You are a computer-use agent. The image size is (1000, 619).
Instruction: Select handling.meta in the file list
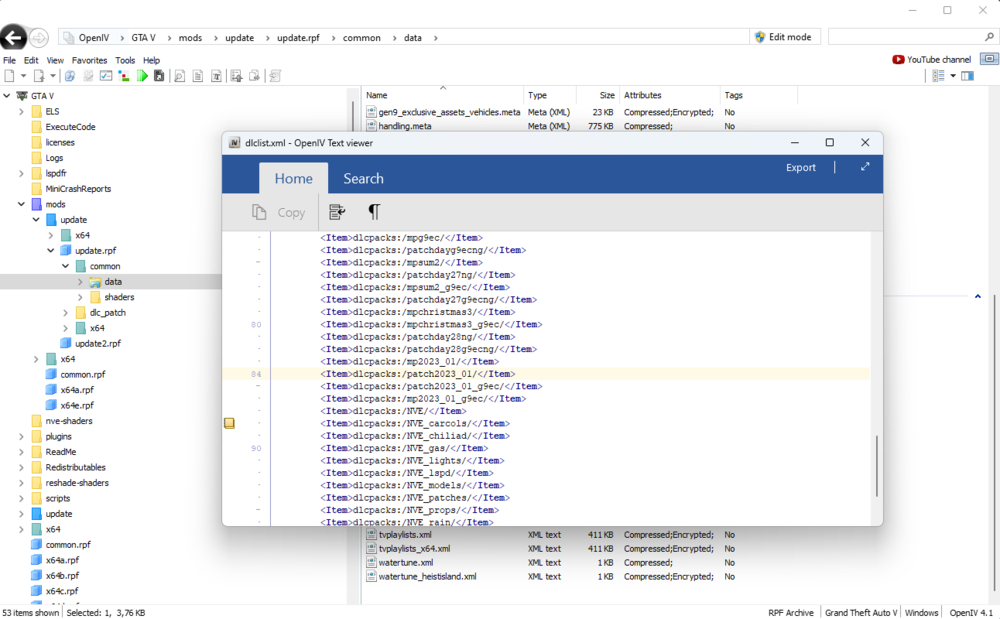click(x=404, y=126)
